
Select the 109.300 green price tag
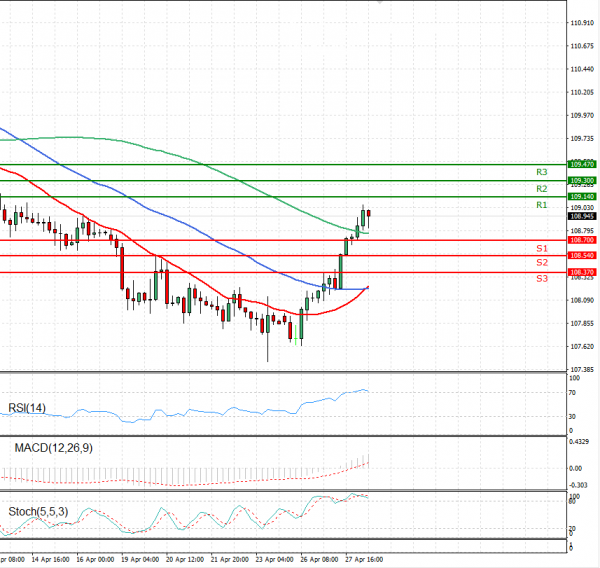coord(582,180)
